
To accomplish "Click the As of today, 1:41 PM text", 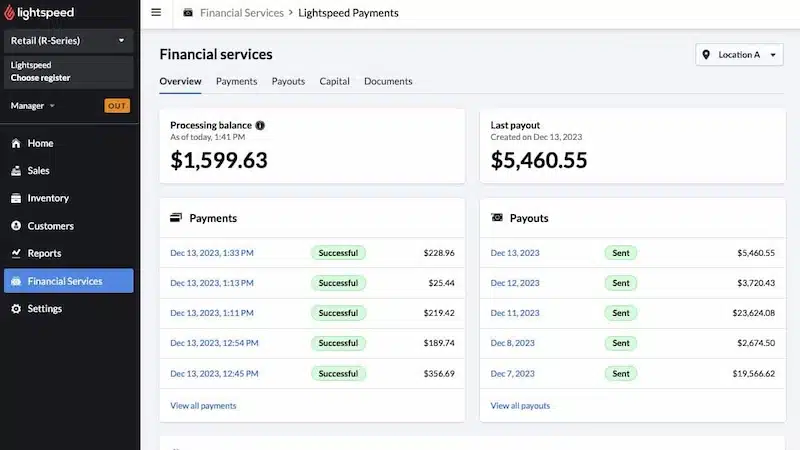I will 208,137.
